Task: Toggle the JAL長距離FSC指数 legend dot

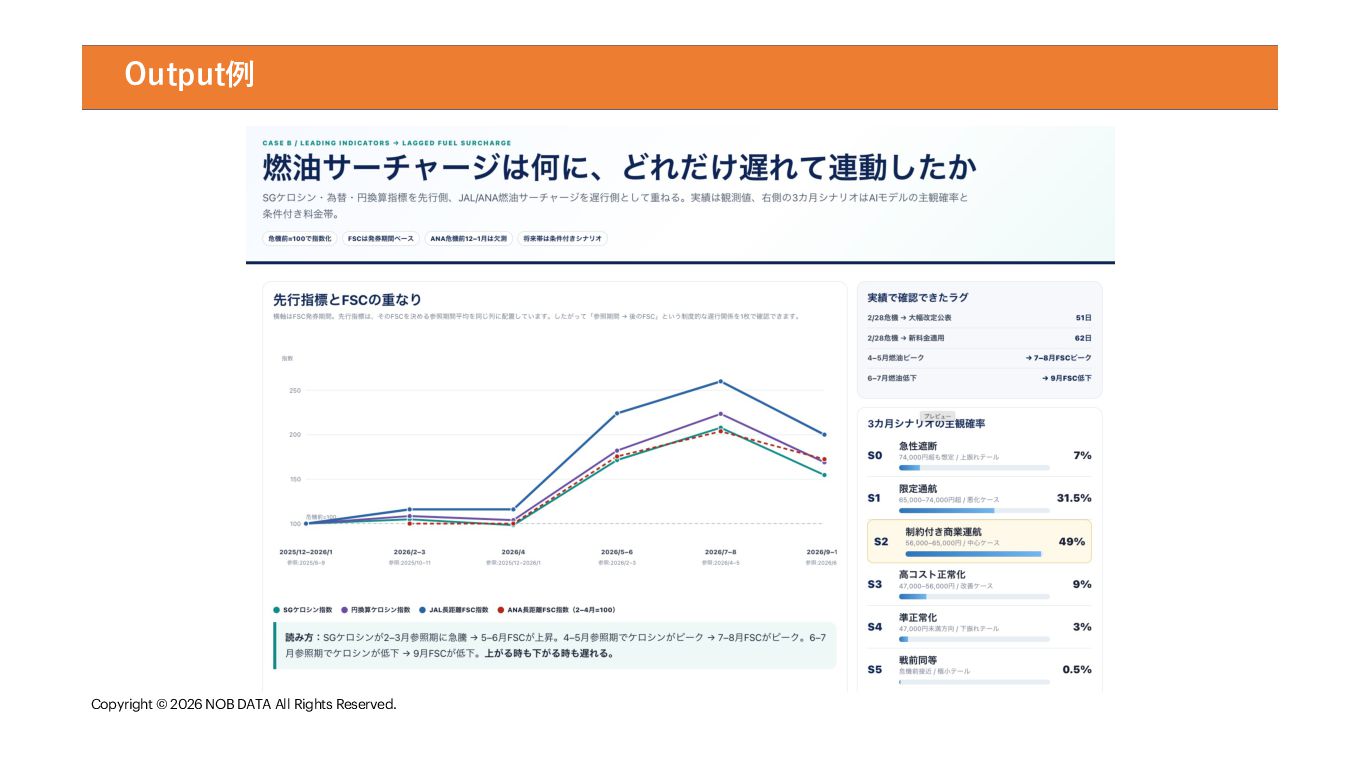Action: 422,609
